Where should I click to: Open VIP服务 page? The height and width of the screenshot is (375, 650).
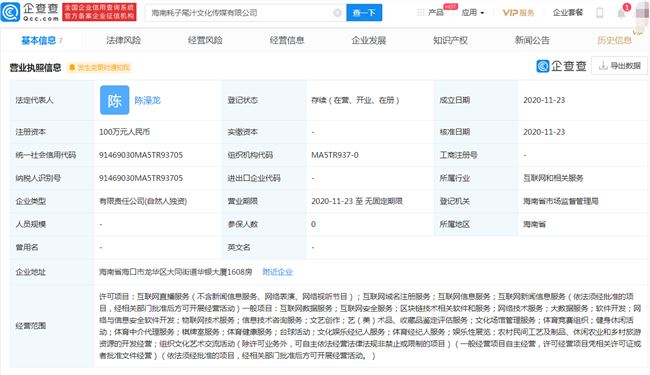pyautogui.click(x=518, y=12)
